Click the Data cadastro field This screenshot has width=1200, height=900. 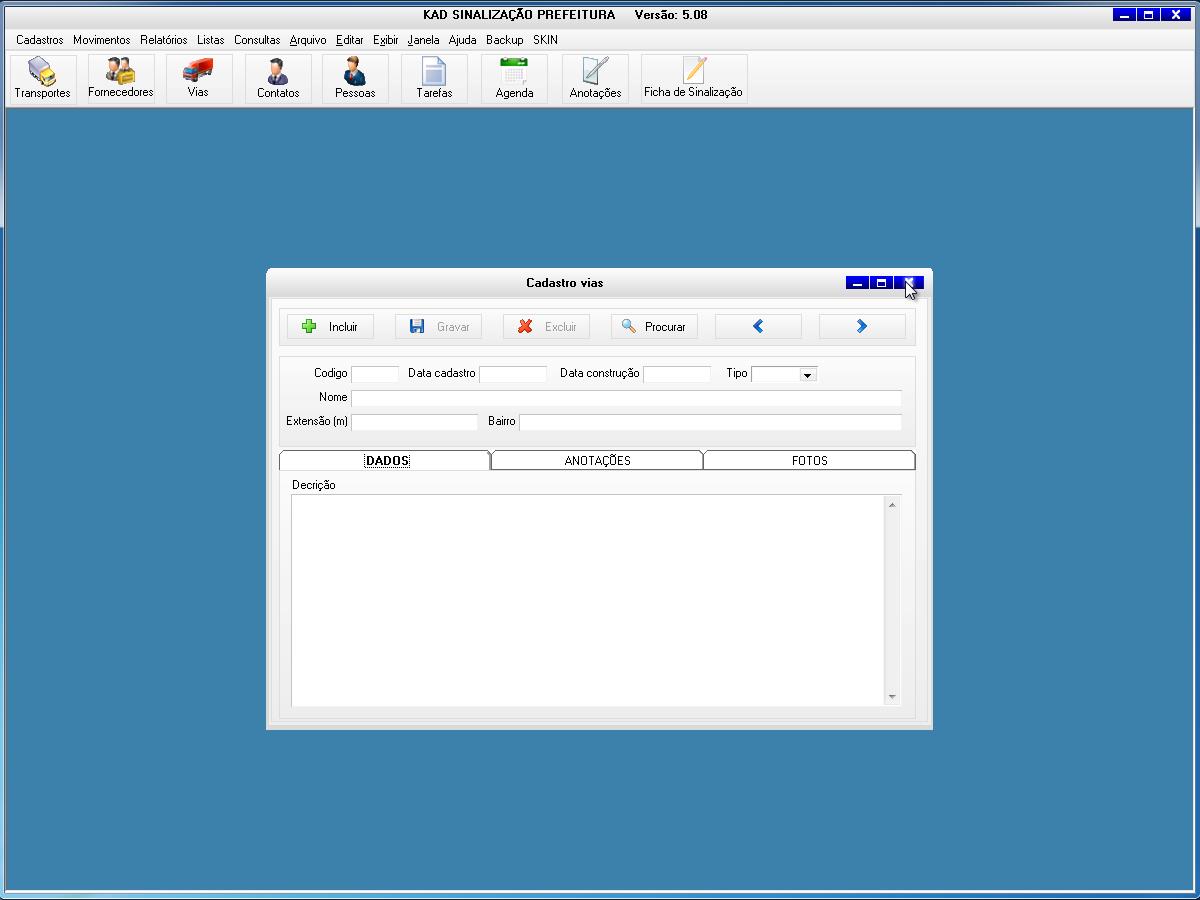[513, 374]
